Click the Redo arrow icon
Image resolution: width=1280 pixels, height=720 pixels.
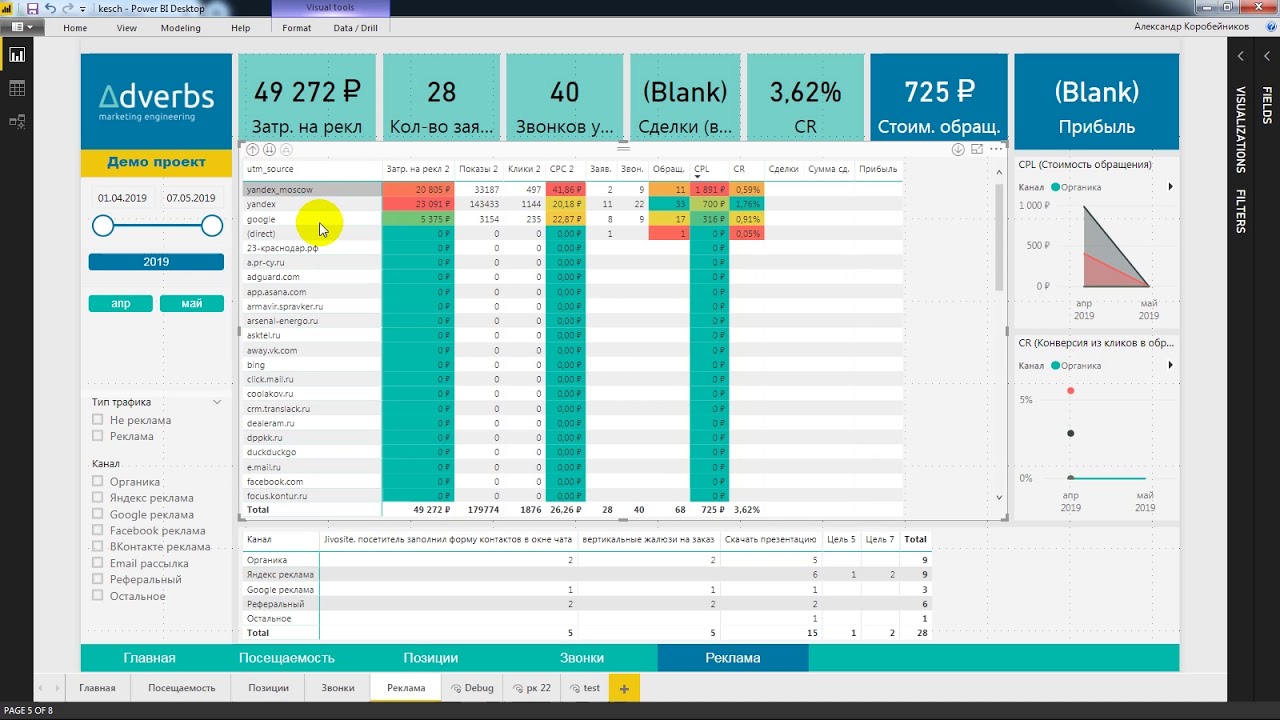point(67,8)
